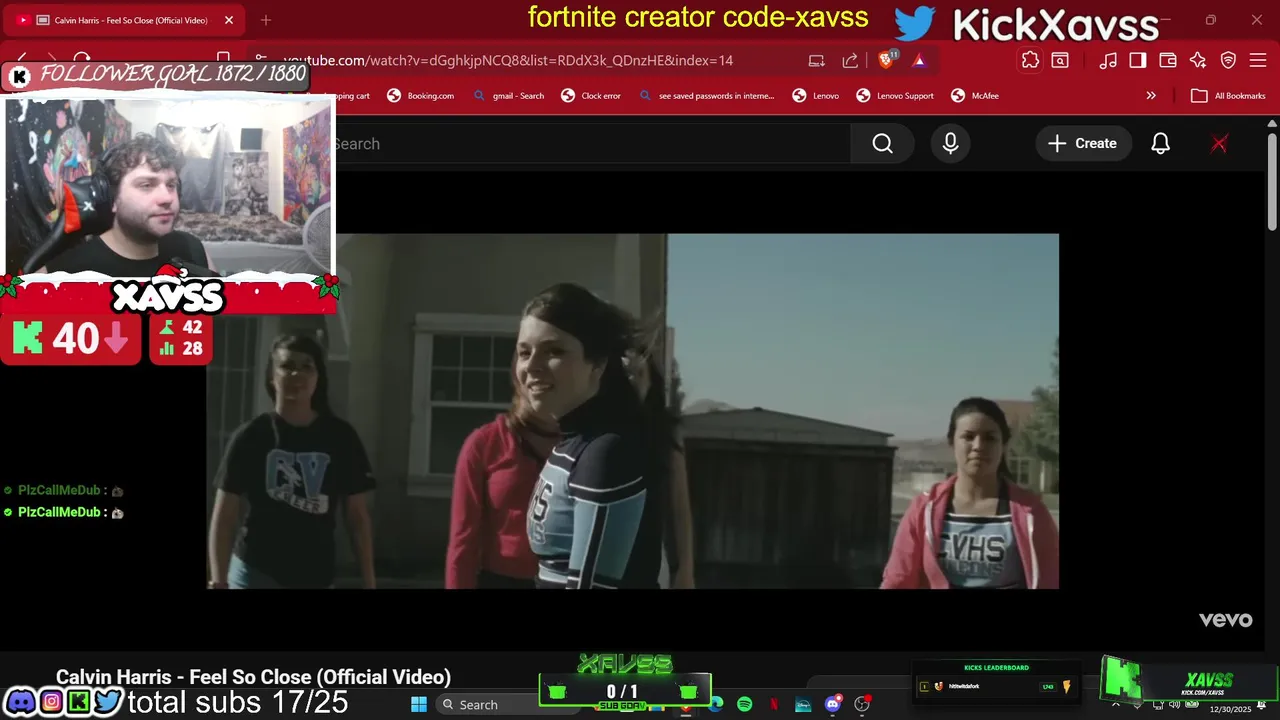Open Spotify from the taskbar
Viewport: 1280px width, 720px height.
pos(744,705)
